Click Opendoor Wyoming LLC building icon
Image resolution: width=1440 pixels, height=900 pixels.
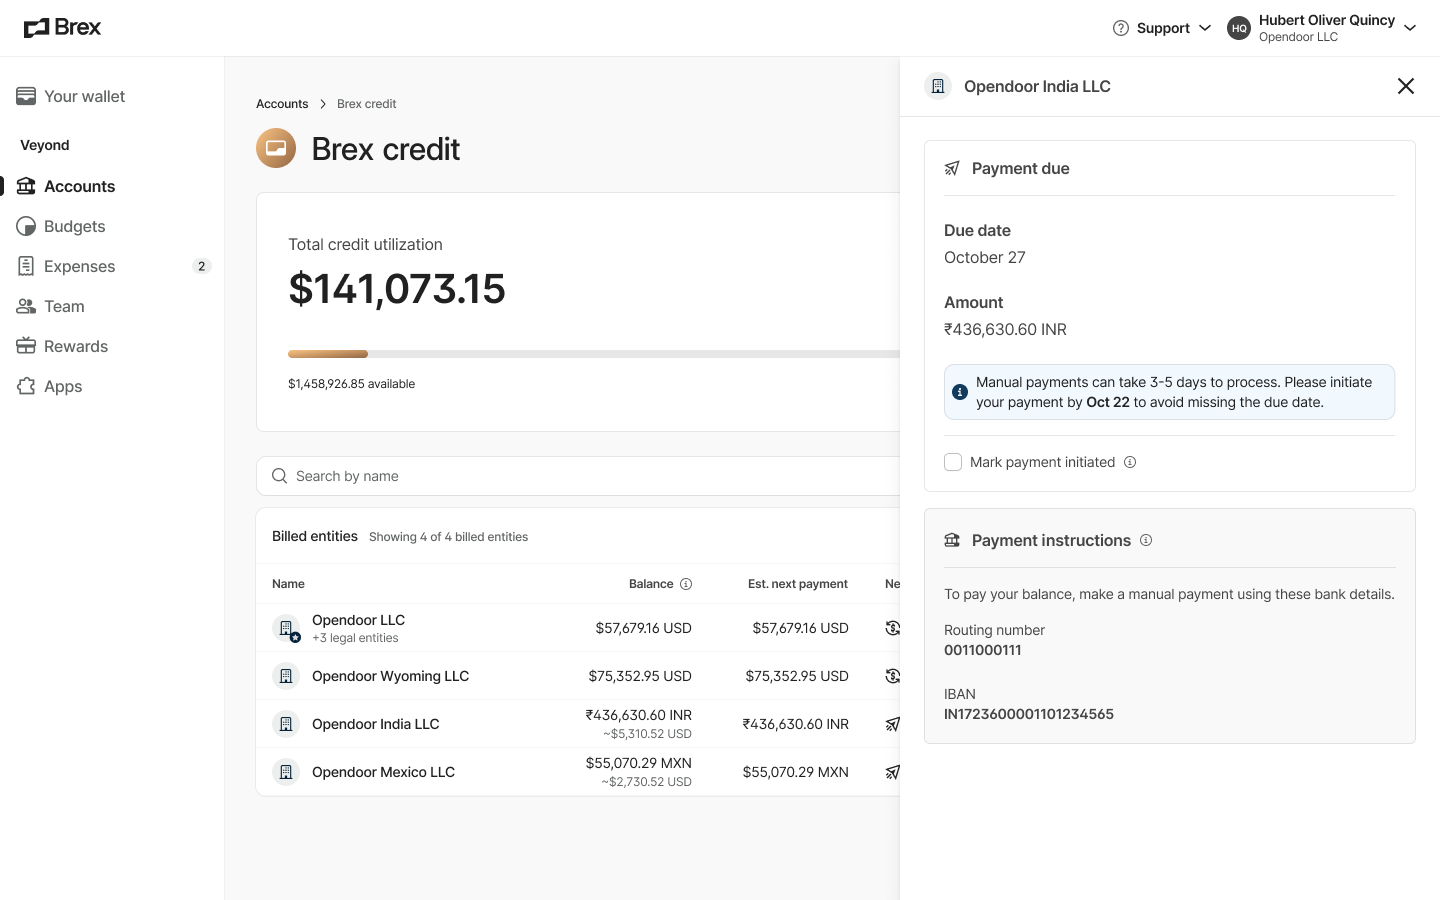286,676
